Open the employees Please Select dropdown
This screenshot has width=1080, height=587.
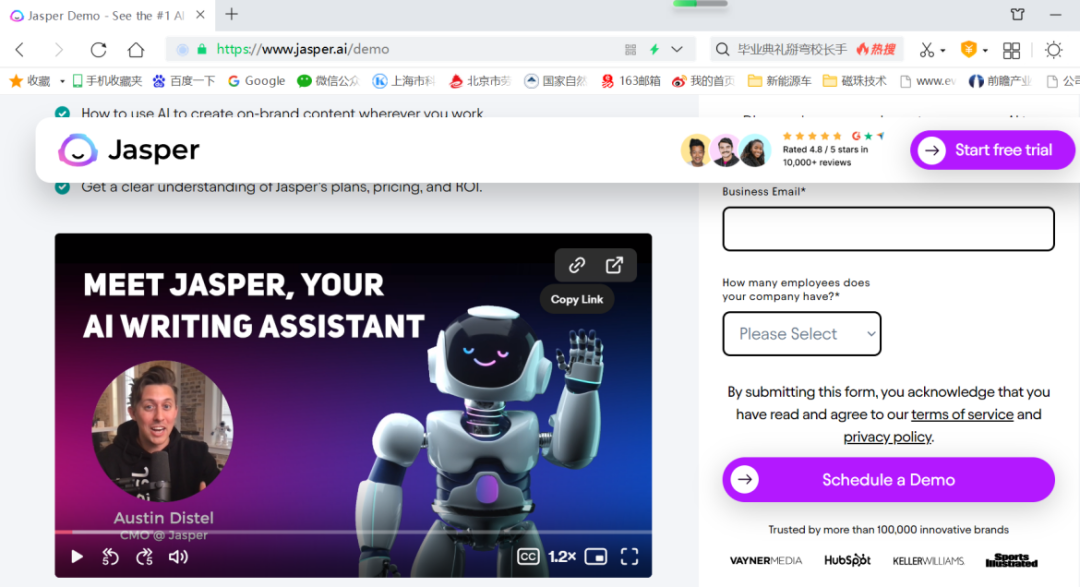[802, 333]
